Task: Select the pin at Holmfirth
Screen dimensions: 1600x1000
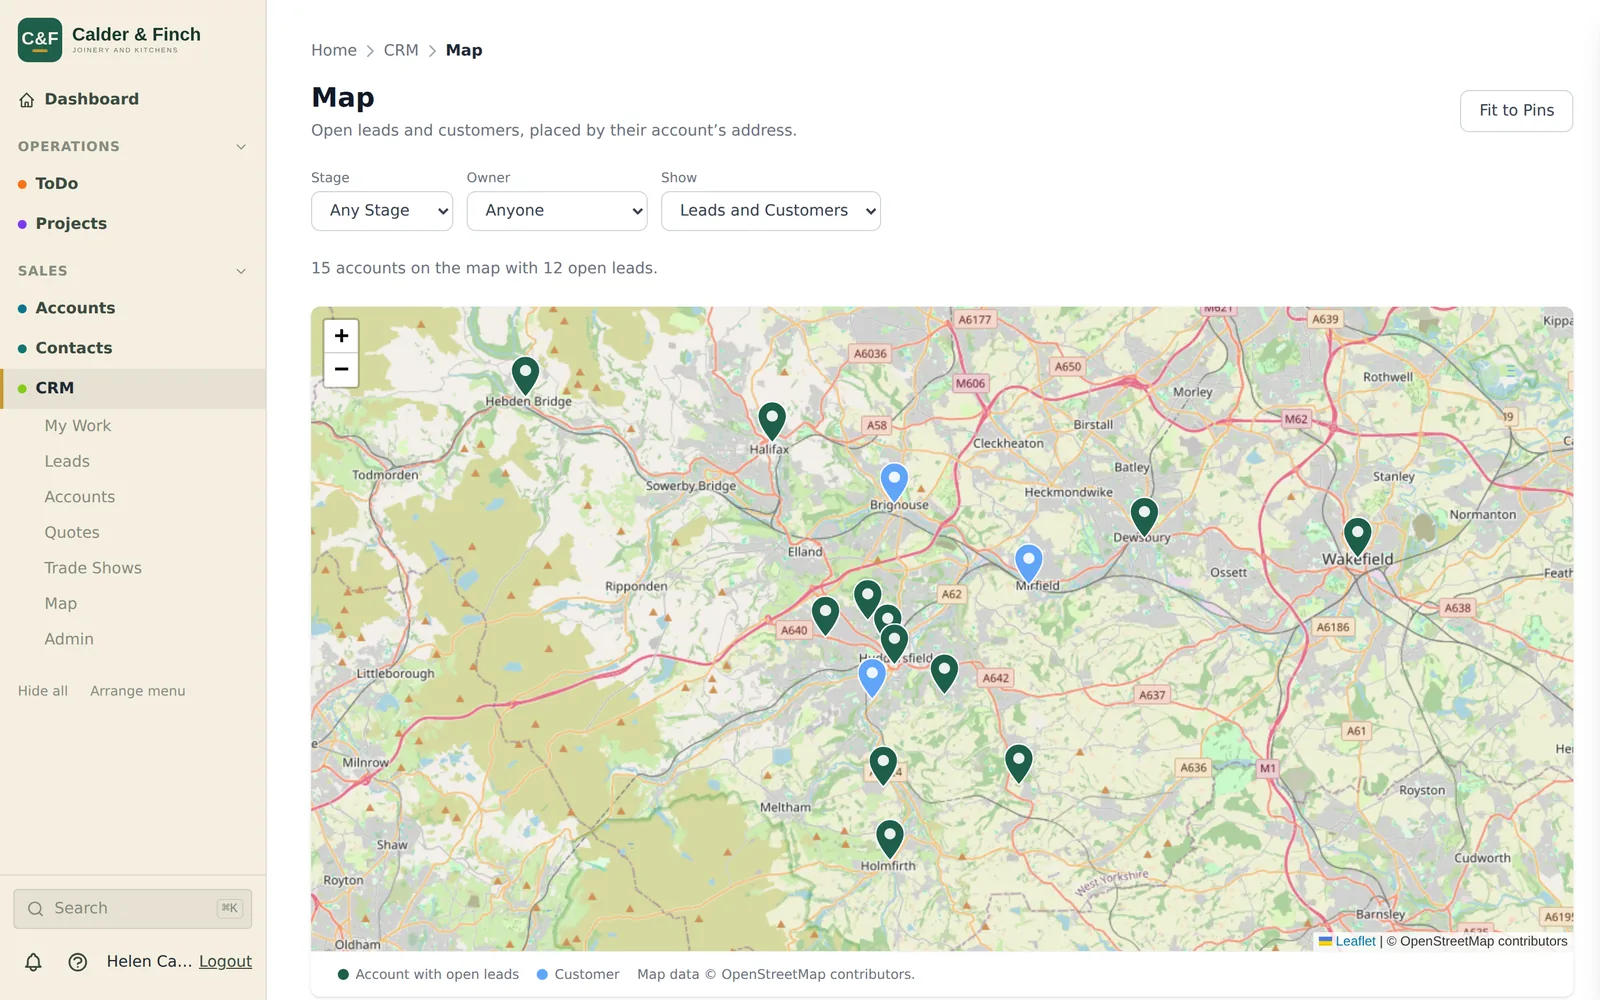Action: 890,839
